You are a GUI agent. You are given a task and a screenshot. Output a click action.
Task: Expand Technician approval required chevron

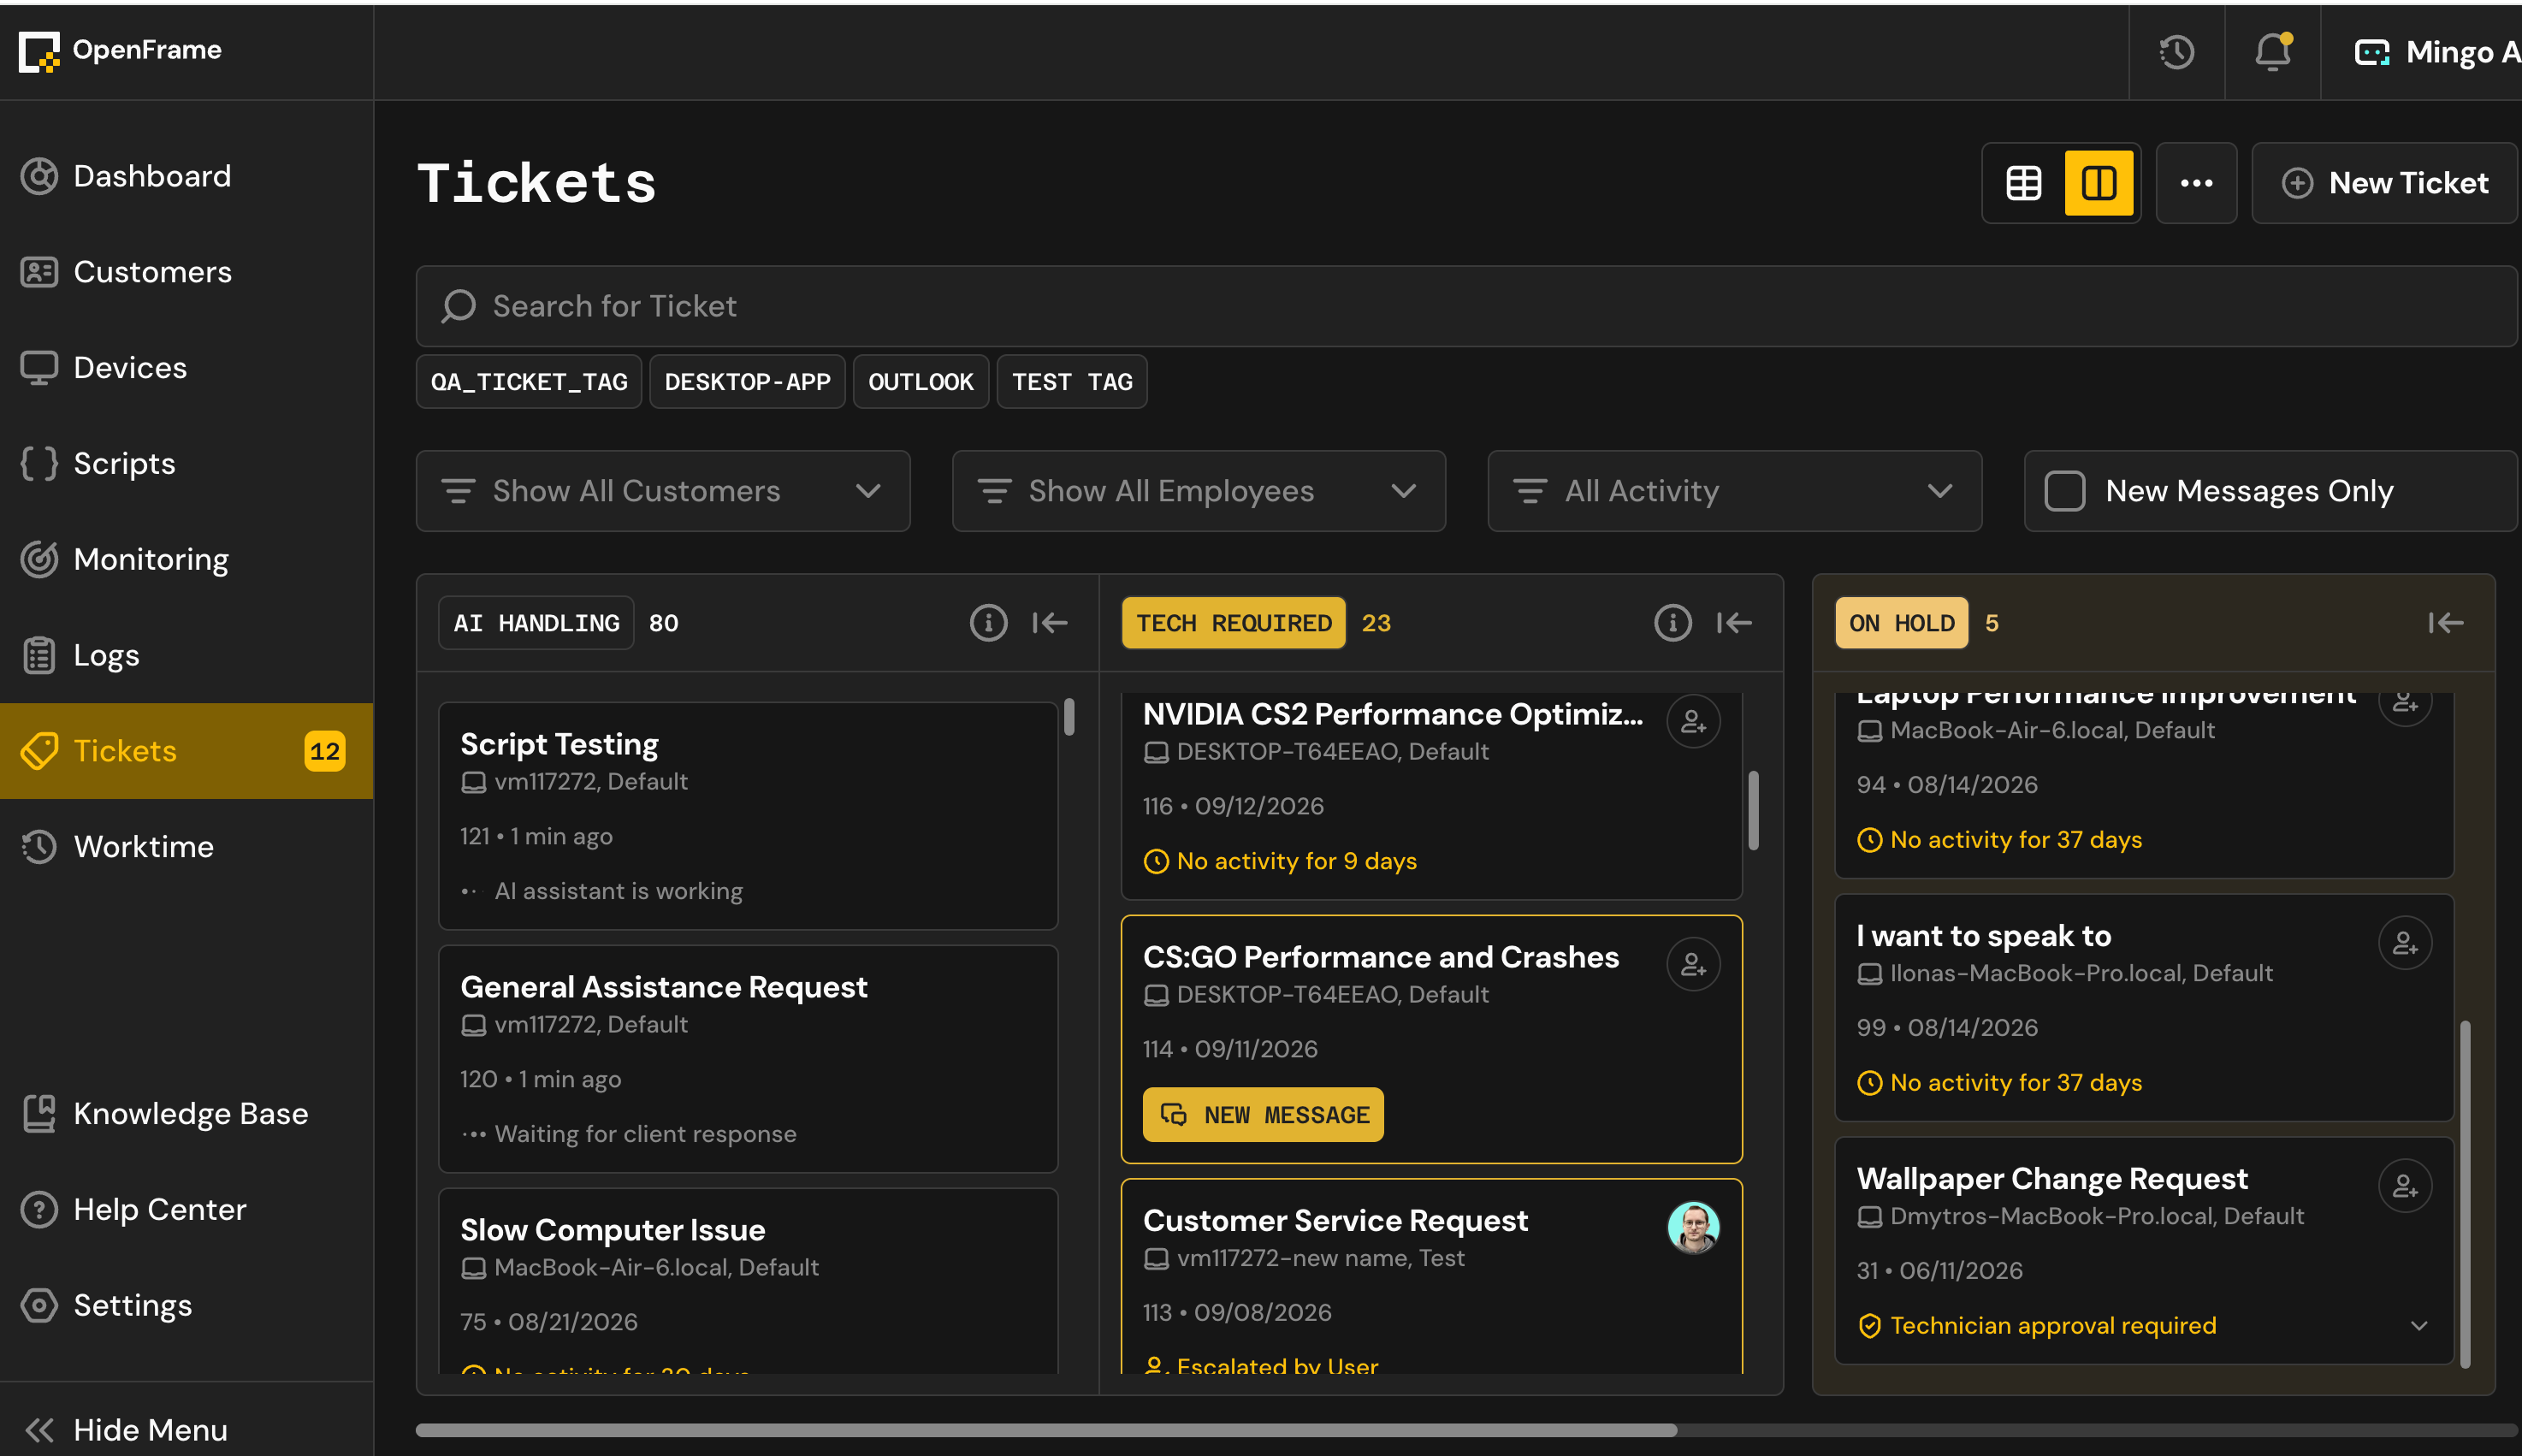tap(2419, 1326)
